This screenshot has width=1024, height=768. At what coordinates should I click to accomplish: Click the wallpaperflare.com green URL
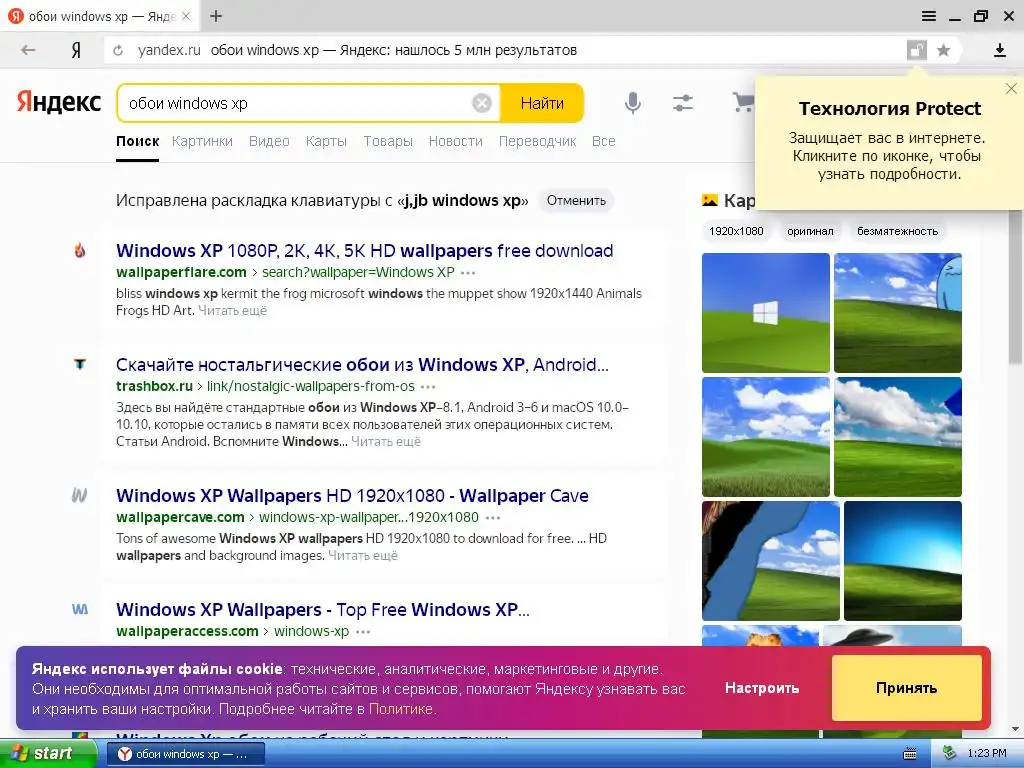tap(181, 272)
